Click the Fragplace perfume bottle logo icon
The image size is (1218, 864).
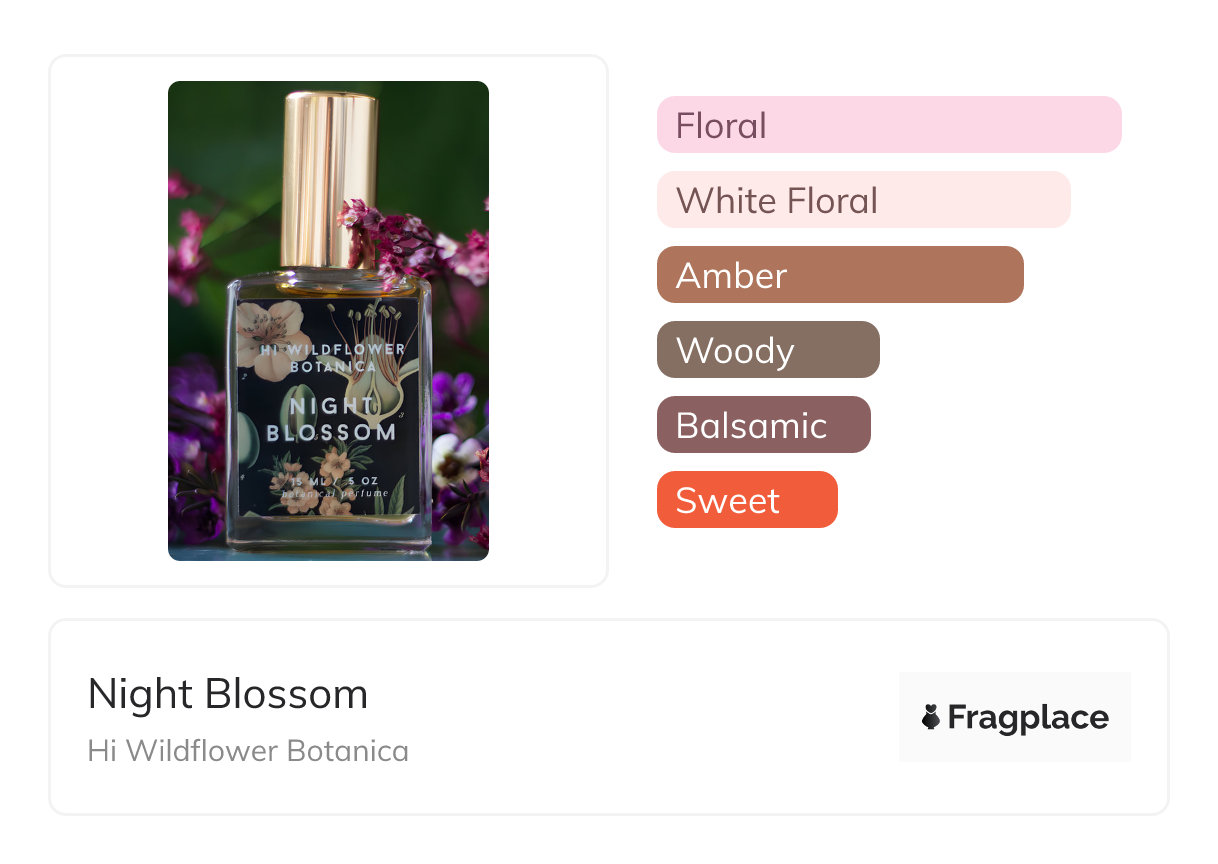pos(931,717)
